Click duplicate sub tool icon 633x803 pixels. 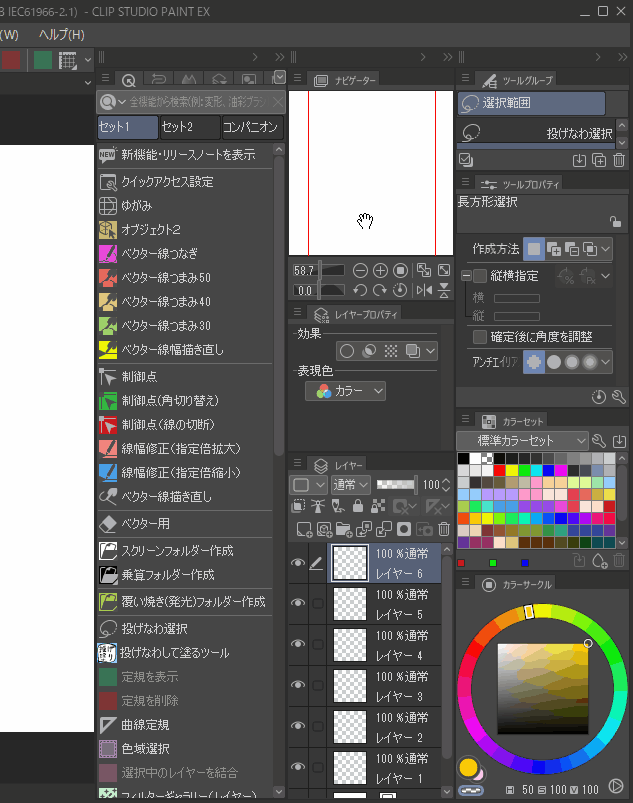click(599, 160)
